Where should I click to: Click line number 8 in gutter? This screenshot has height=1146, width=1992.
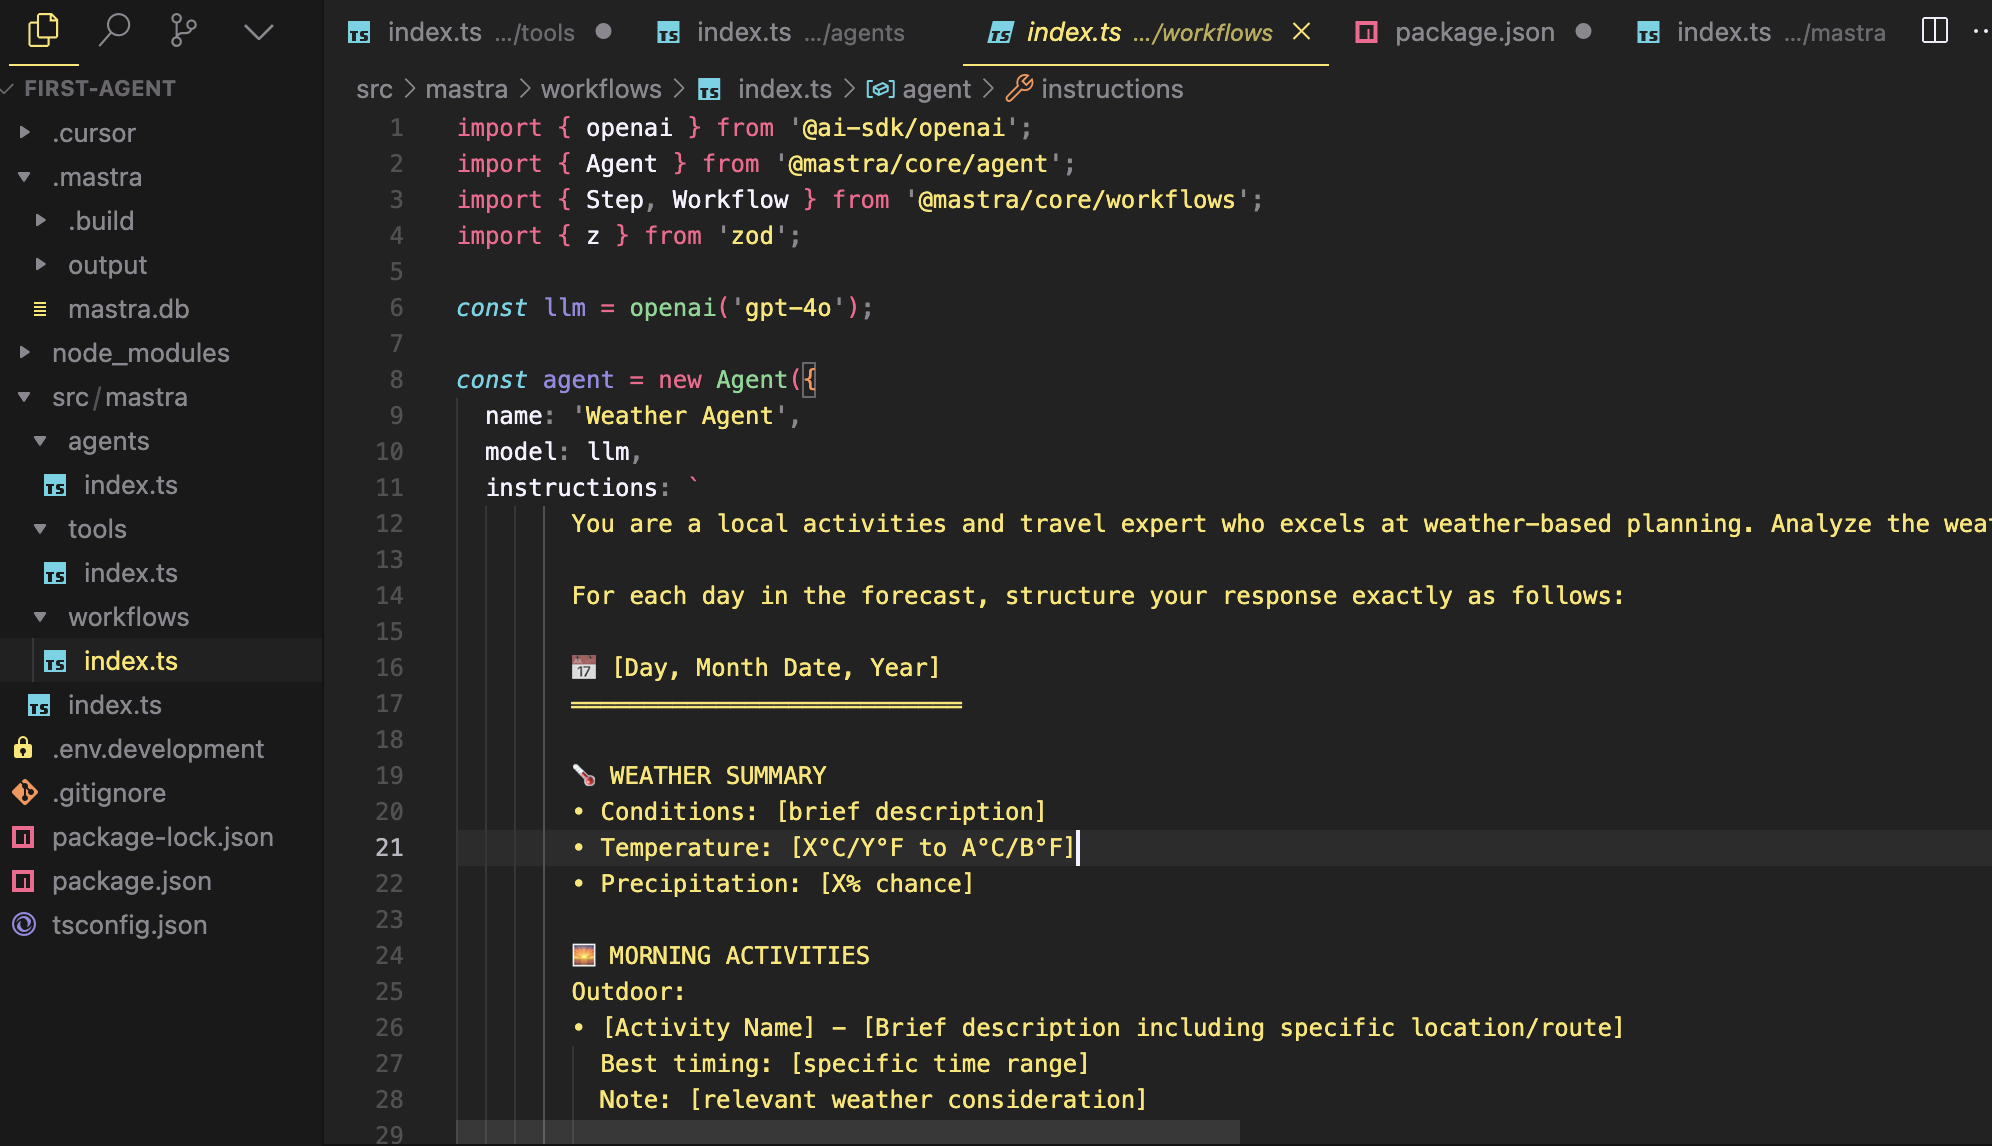pyautogui.click(x=396, y=379)
